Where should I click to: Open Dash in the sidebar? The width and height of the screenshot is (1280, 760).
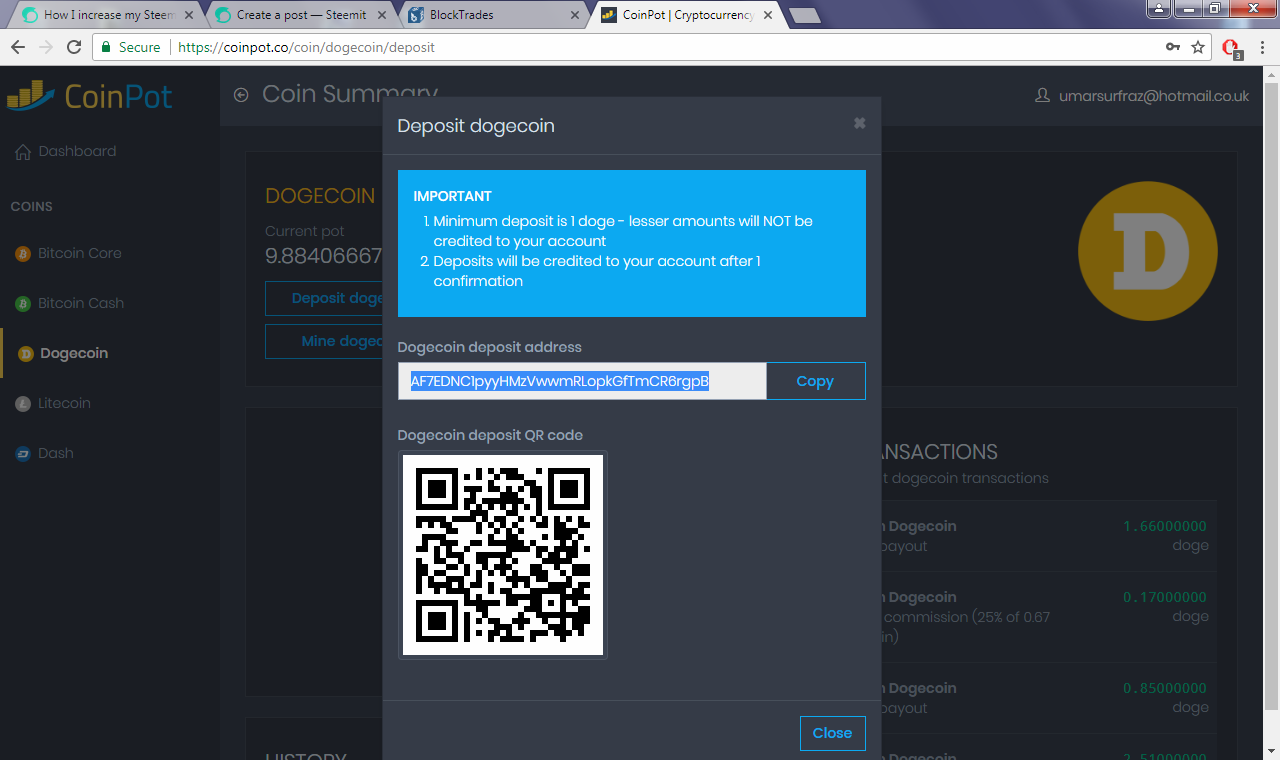[56, 453]
